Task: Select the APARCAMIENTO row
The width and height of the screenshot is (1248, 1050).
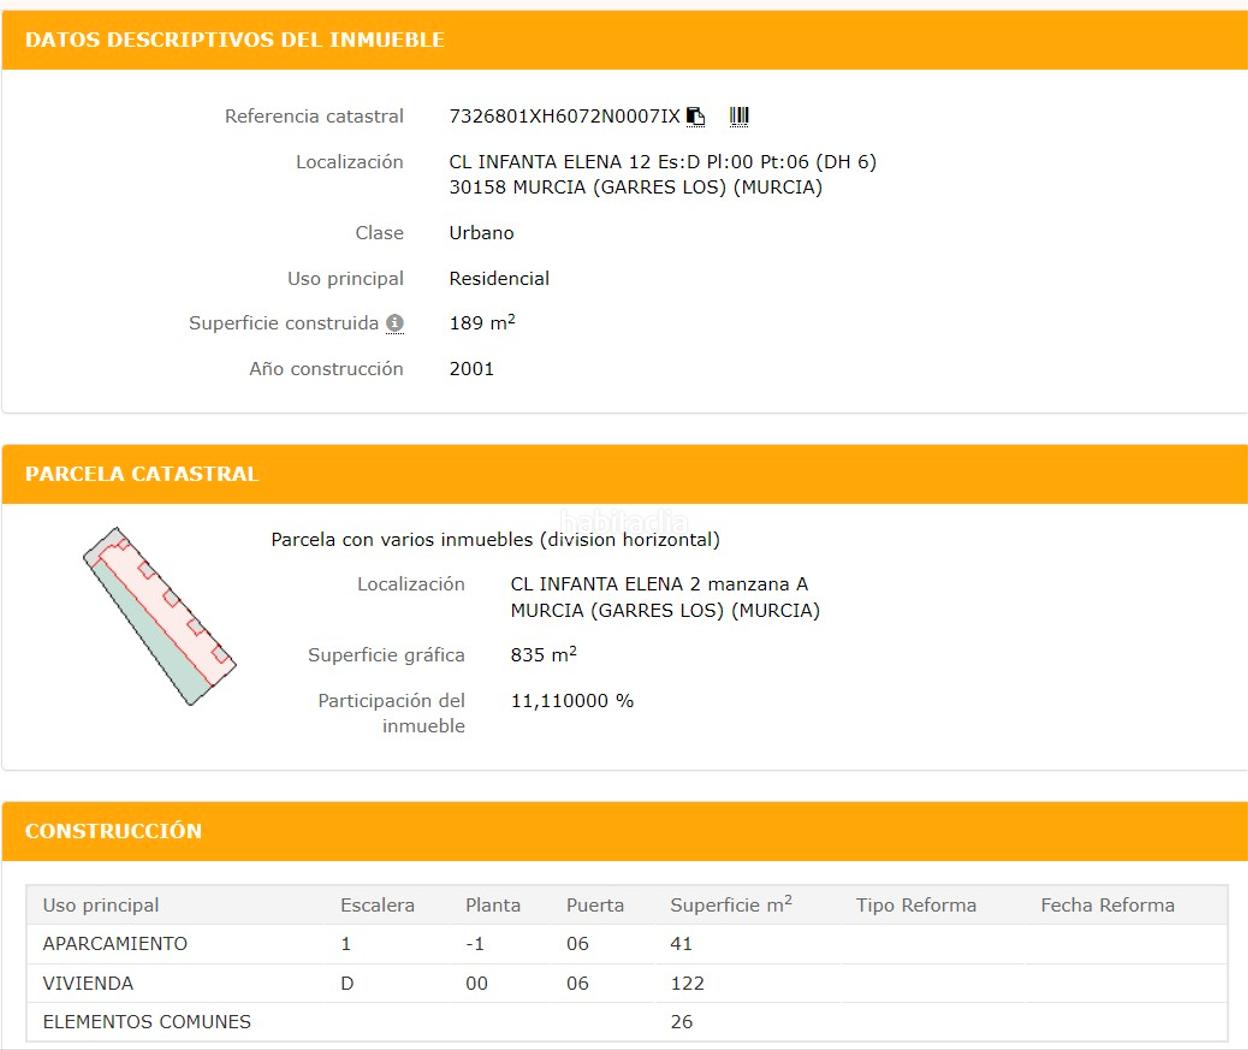Action: [x=115, y=944]
